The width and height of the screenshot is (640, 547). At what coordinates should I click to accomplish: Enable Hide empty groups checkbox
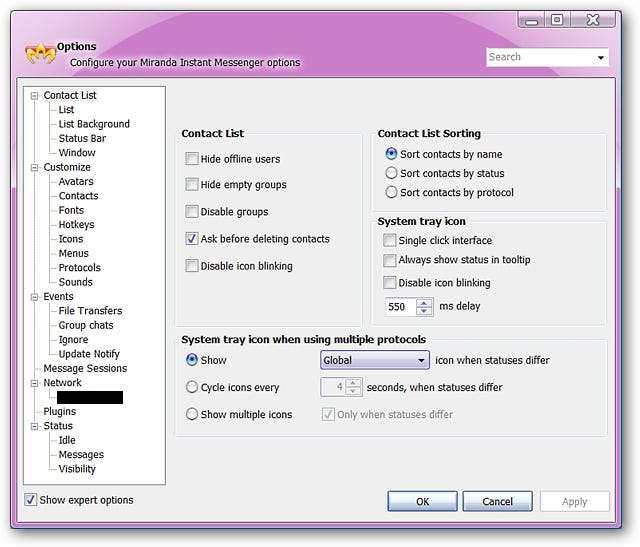[x=192, y=184]
